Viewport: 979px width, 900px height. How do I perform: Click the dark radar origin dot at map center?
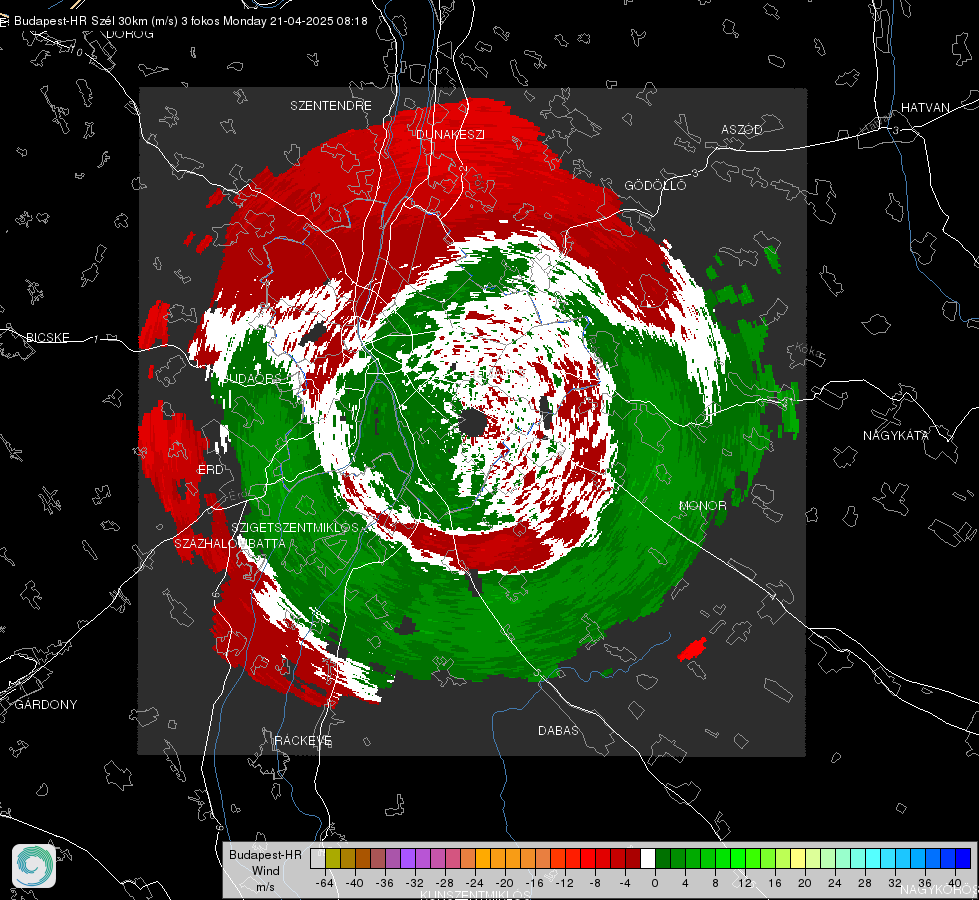(473, 423)
